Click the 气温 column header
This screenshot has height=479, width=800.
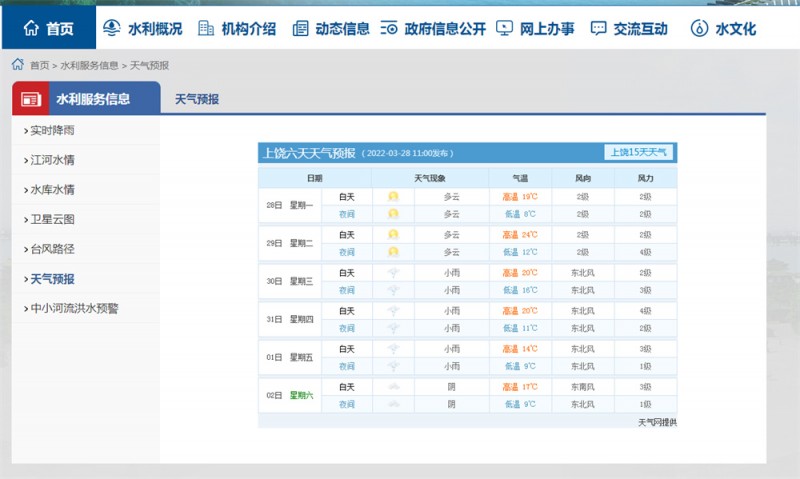click(x=520, y=178)
